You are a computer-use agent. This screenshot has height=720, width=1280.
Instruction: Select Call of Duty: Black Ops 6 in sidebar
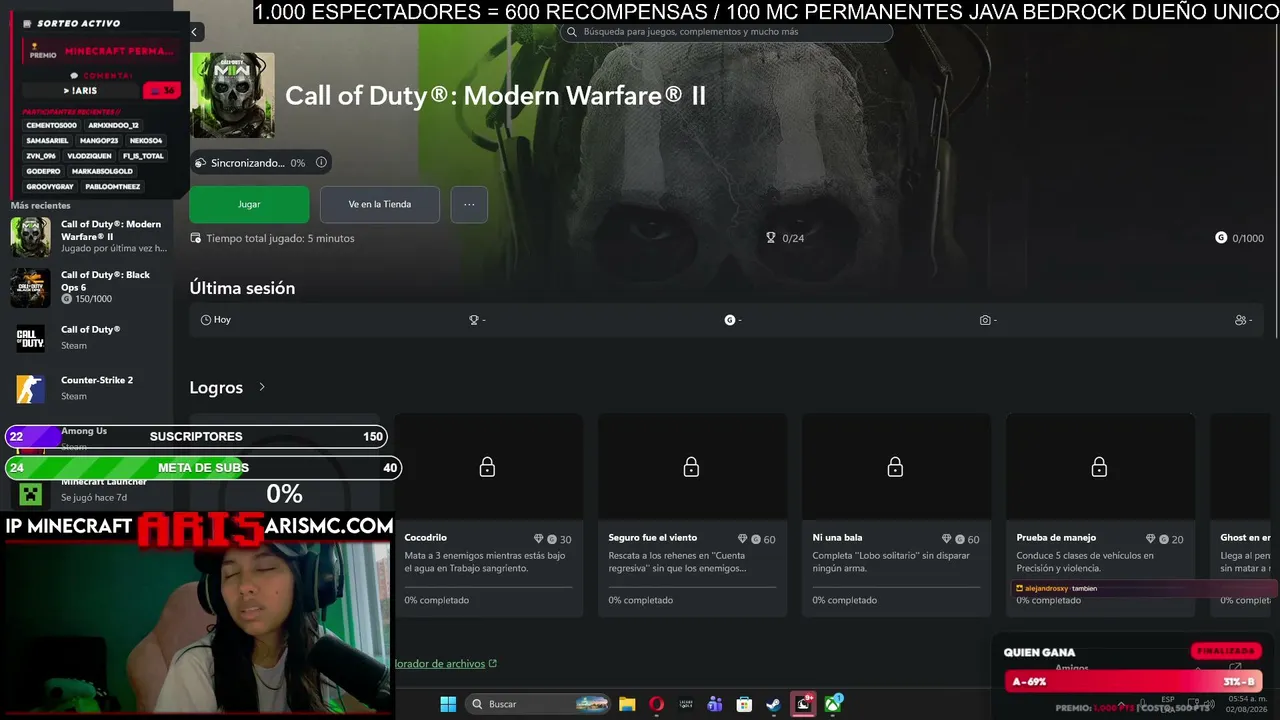pyautogui.click(x=90, y=287)
